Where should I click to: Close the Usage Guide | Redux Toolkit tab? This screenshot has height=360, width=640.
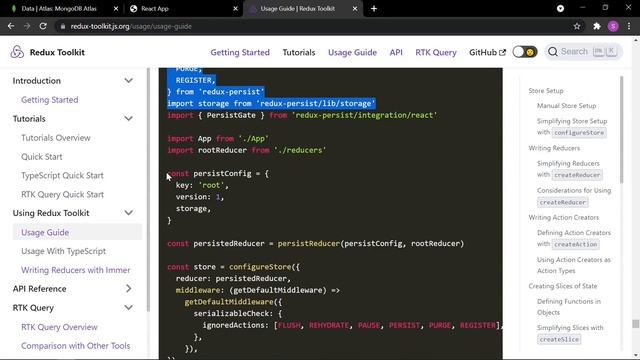coord(355,9)
